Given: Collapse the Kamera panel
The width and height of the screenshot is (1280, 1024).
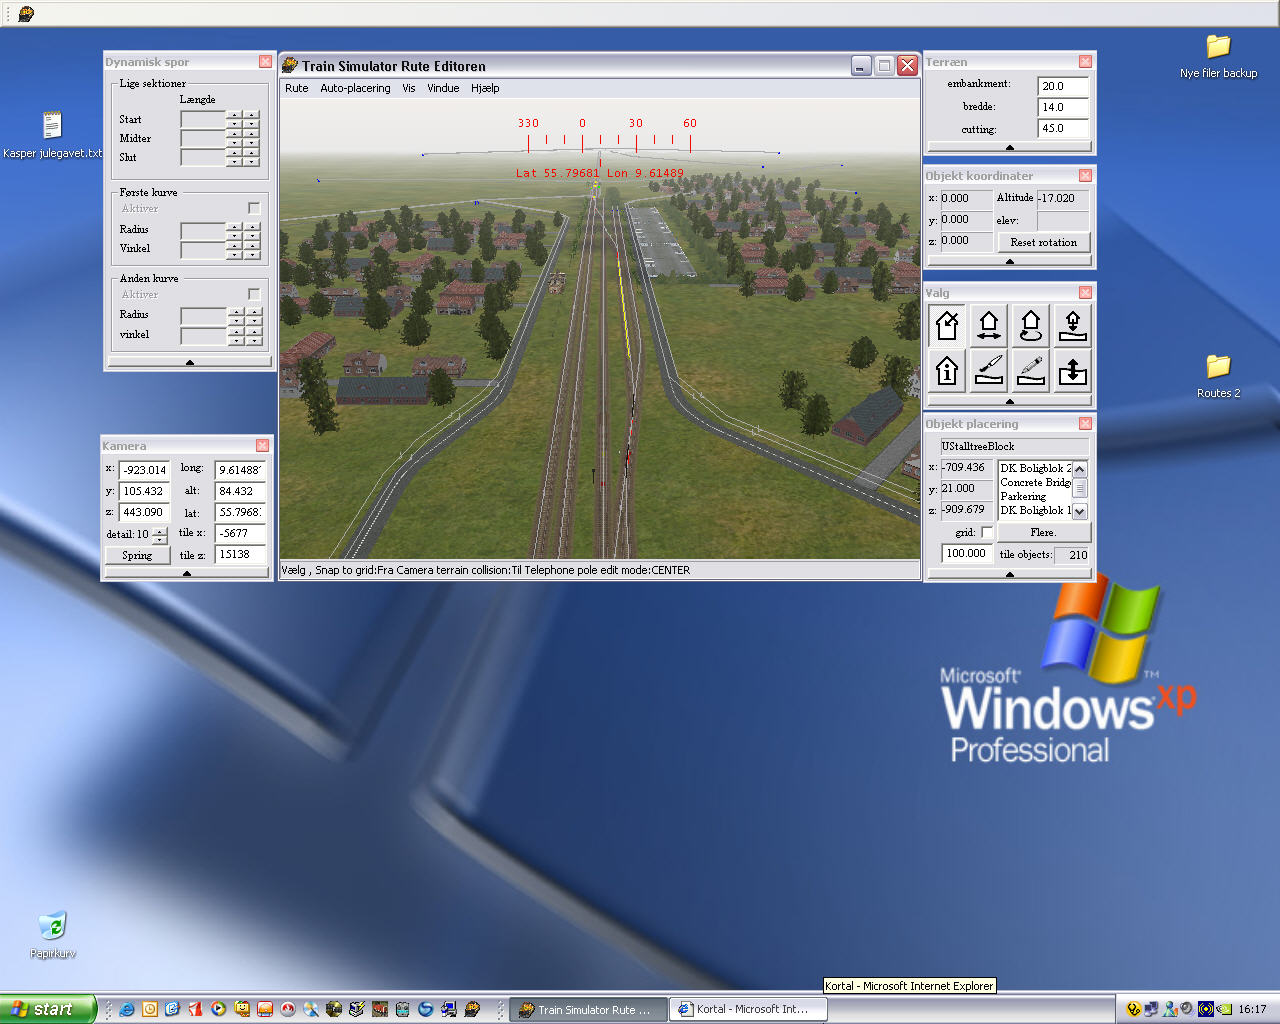Looking at the screenshot, I should point(187,573).
